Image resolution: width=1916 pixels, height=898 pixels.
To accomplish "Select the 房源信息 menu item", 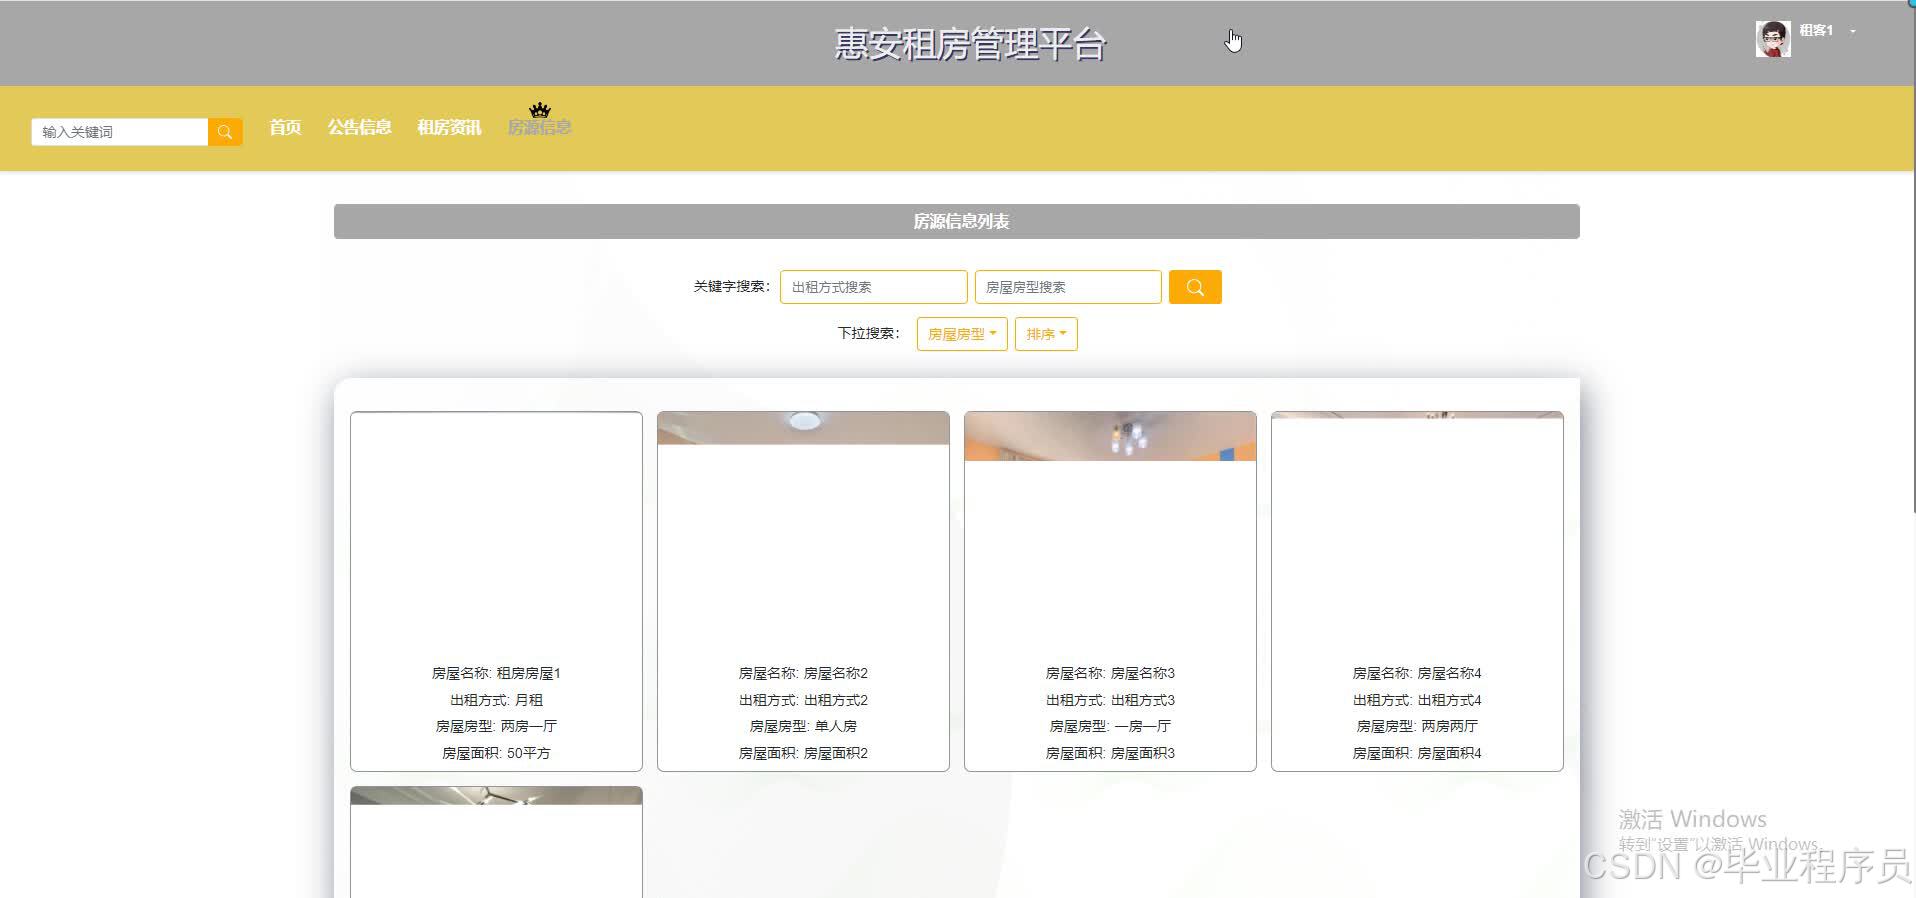I will [539, 127].
